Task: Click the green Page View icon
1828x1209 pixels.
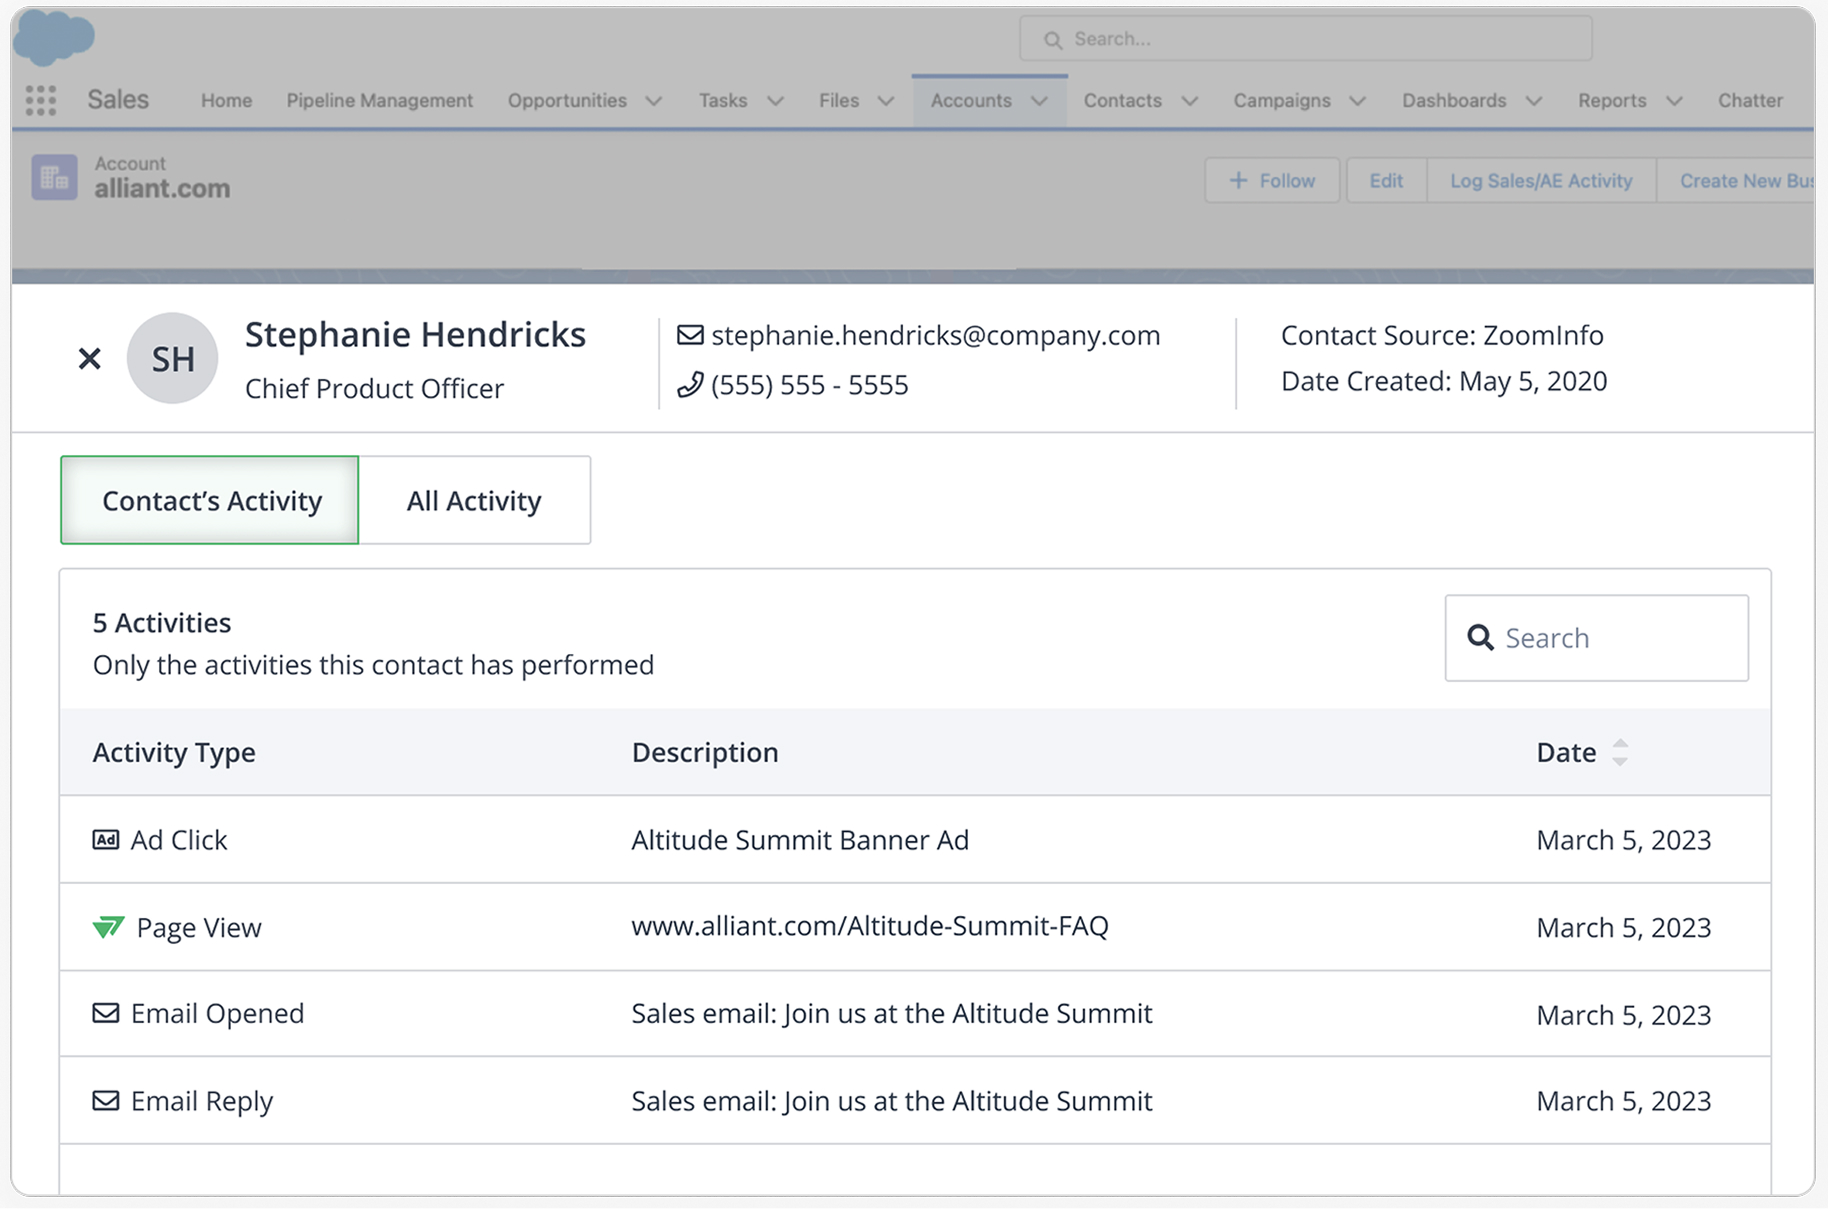Action: click(108, 927)
